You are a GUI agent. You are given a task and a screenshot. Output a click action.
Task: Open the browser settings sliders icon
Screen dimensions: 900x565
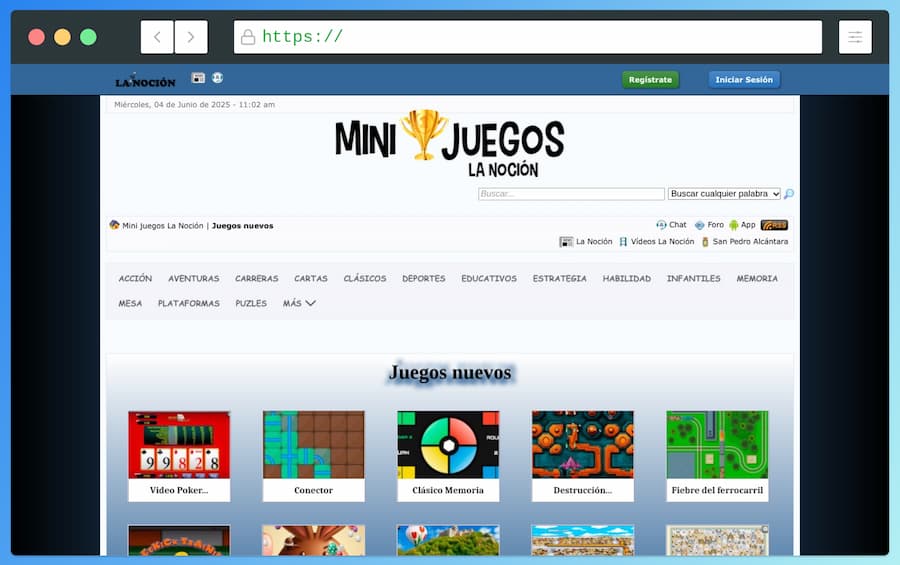point(855,37)
